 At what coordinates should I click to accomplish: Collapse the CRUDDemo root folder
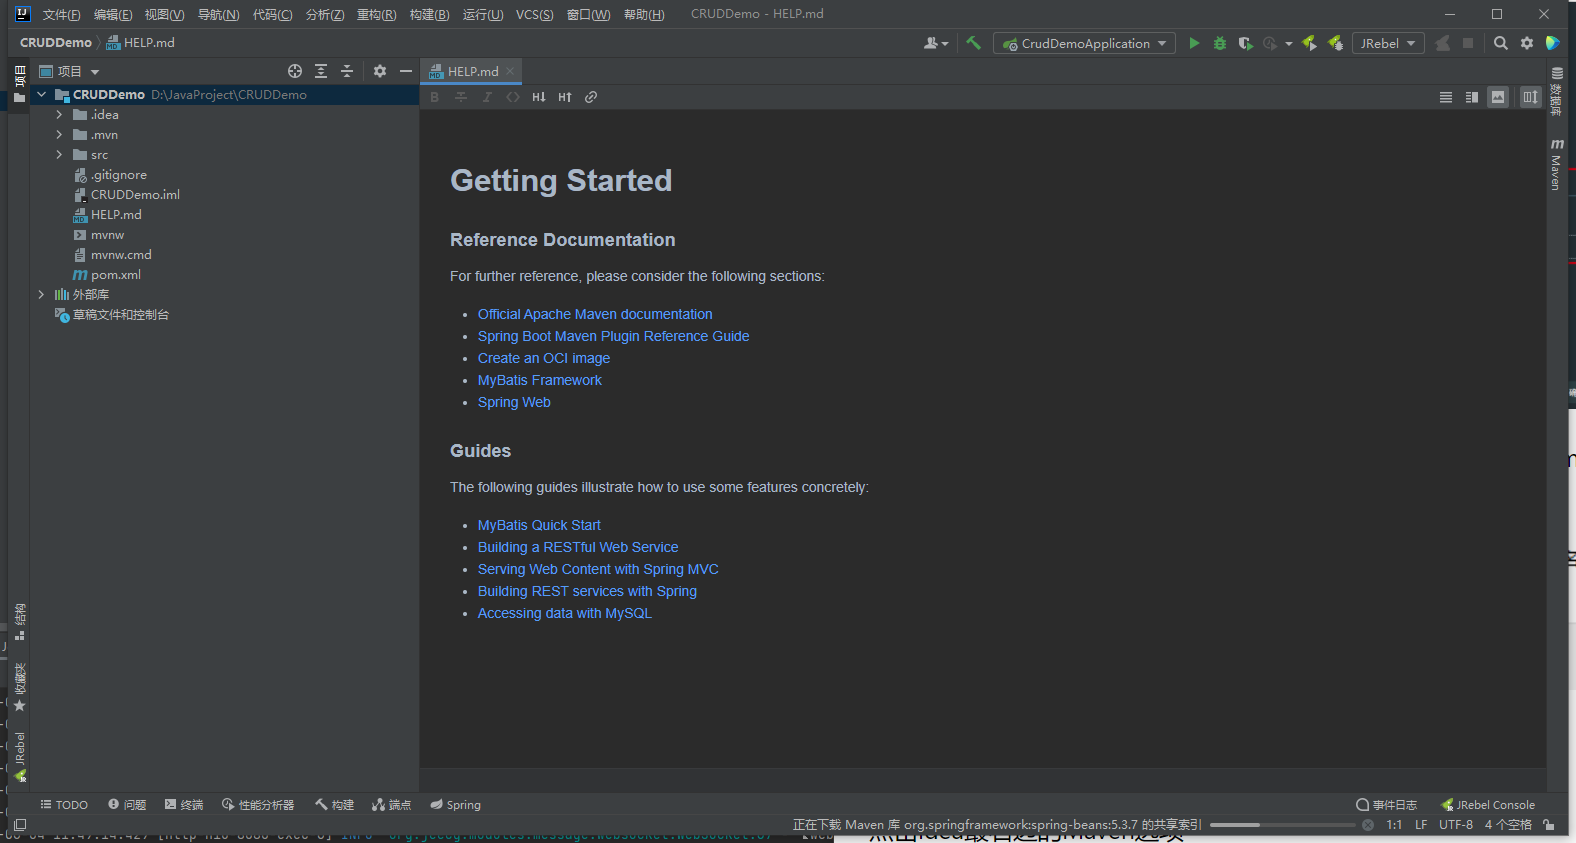(41, 95)
